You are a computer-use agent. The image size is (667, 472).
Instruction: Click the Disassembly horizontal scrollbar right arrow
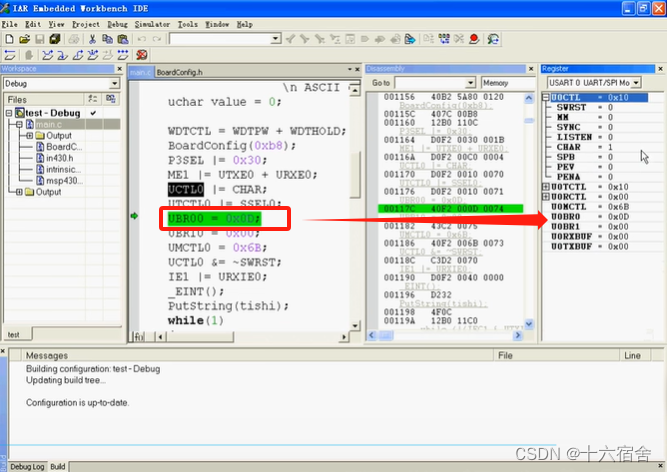(x=518, y=335)
